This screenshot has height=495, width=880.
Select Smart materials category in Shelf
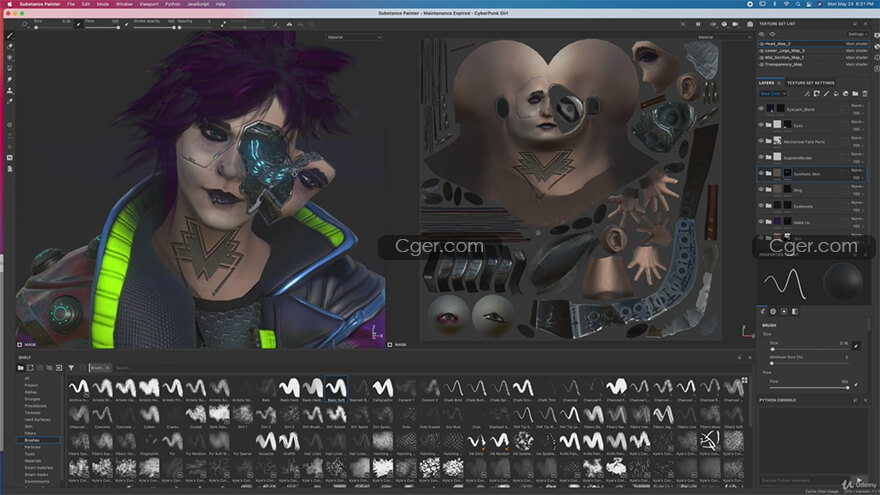pyautogui.click(x=39, y=468)
